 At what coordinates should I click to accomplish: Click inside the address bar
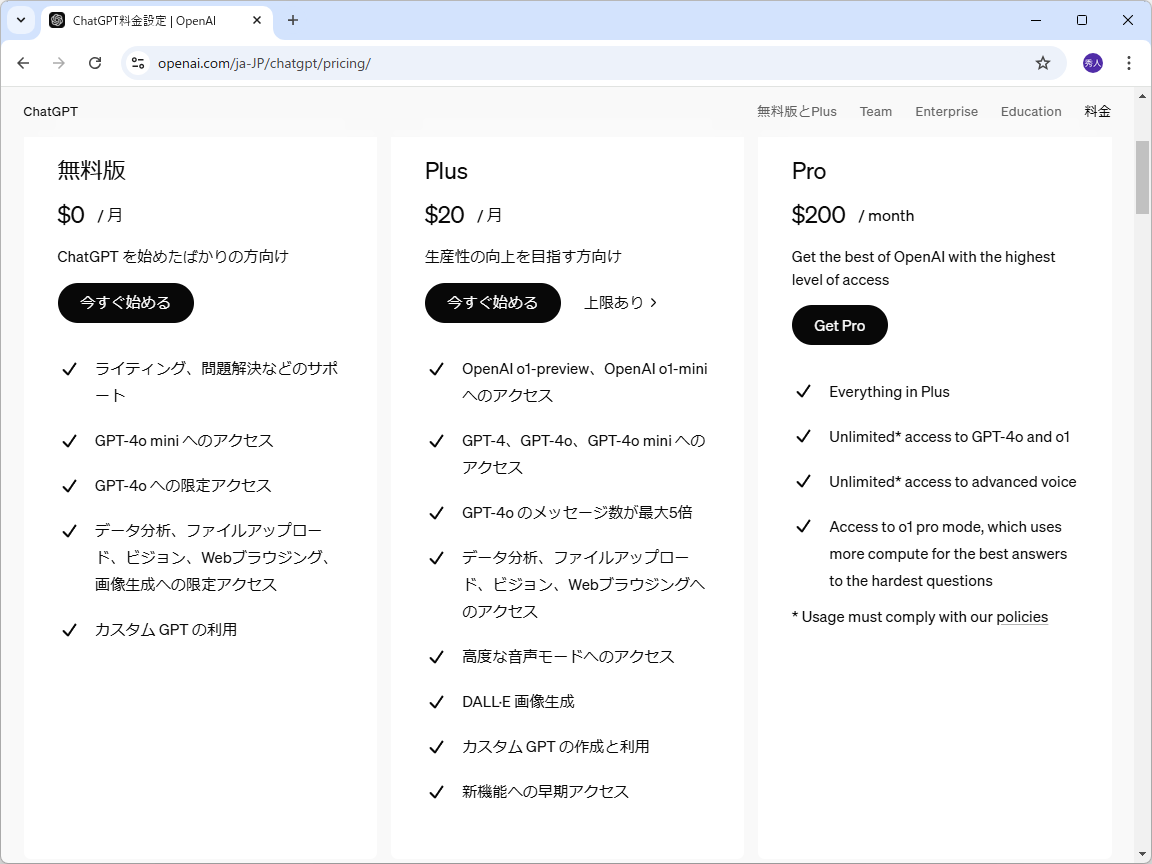[400, 62]
